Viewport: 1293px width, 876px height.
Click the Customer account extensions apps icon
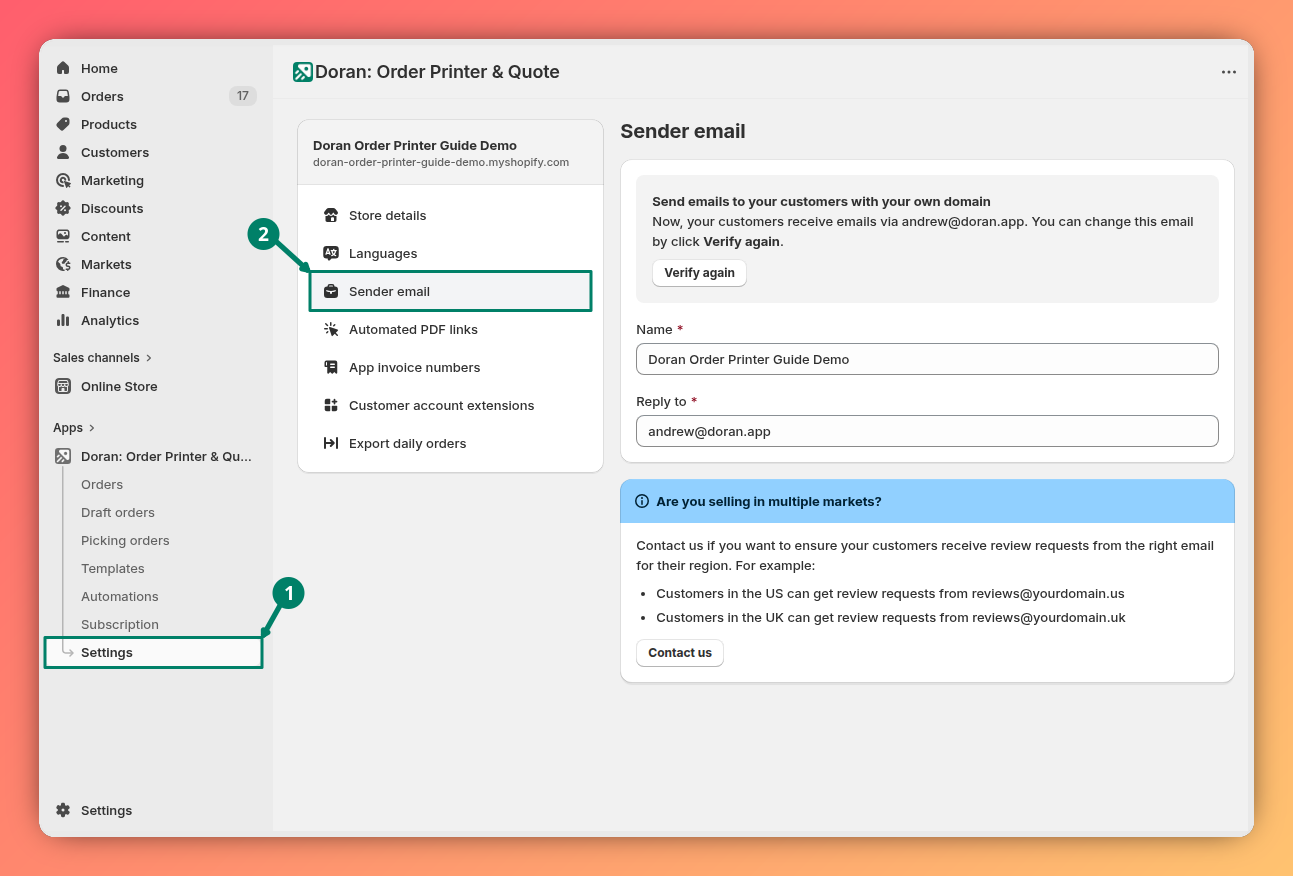click(x=331, y=405)
